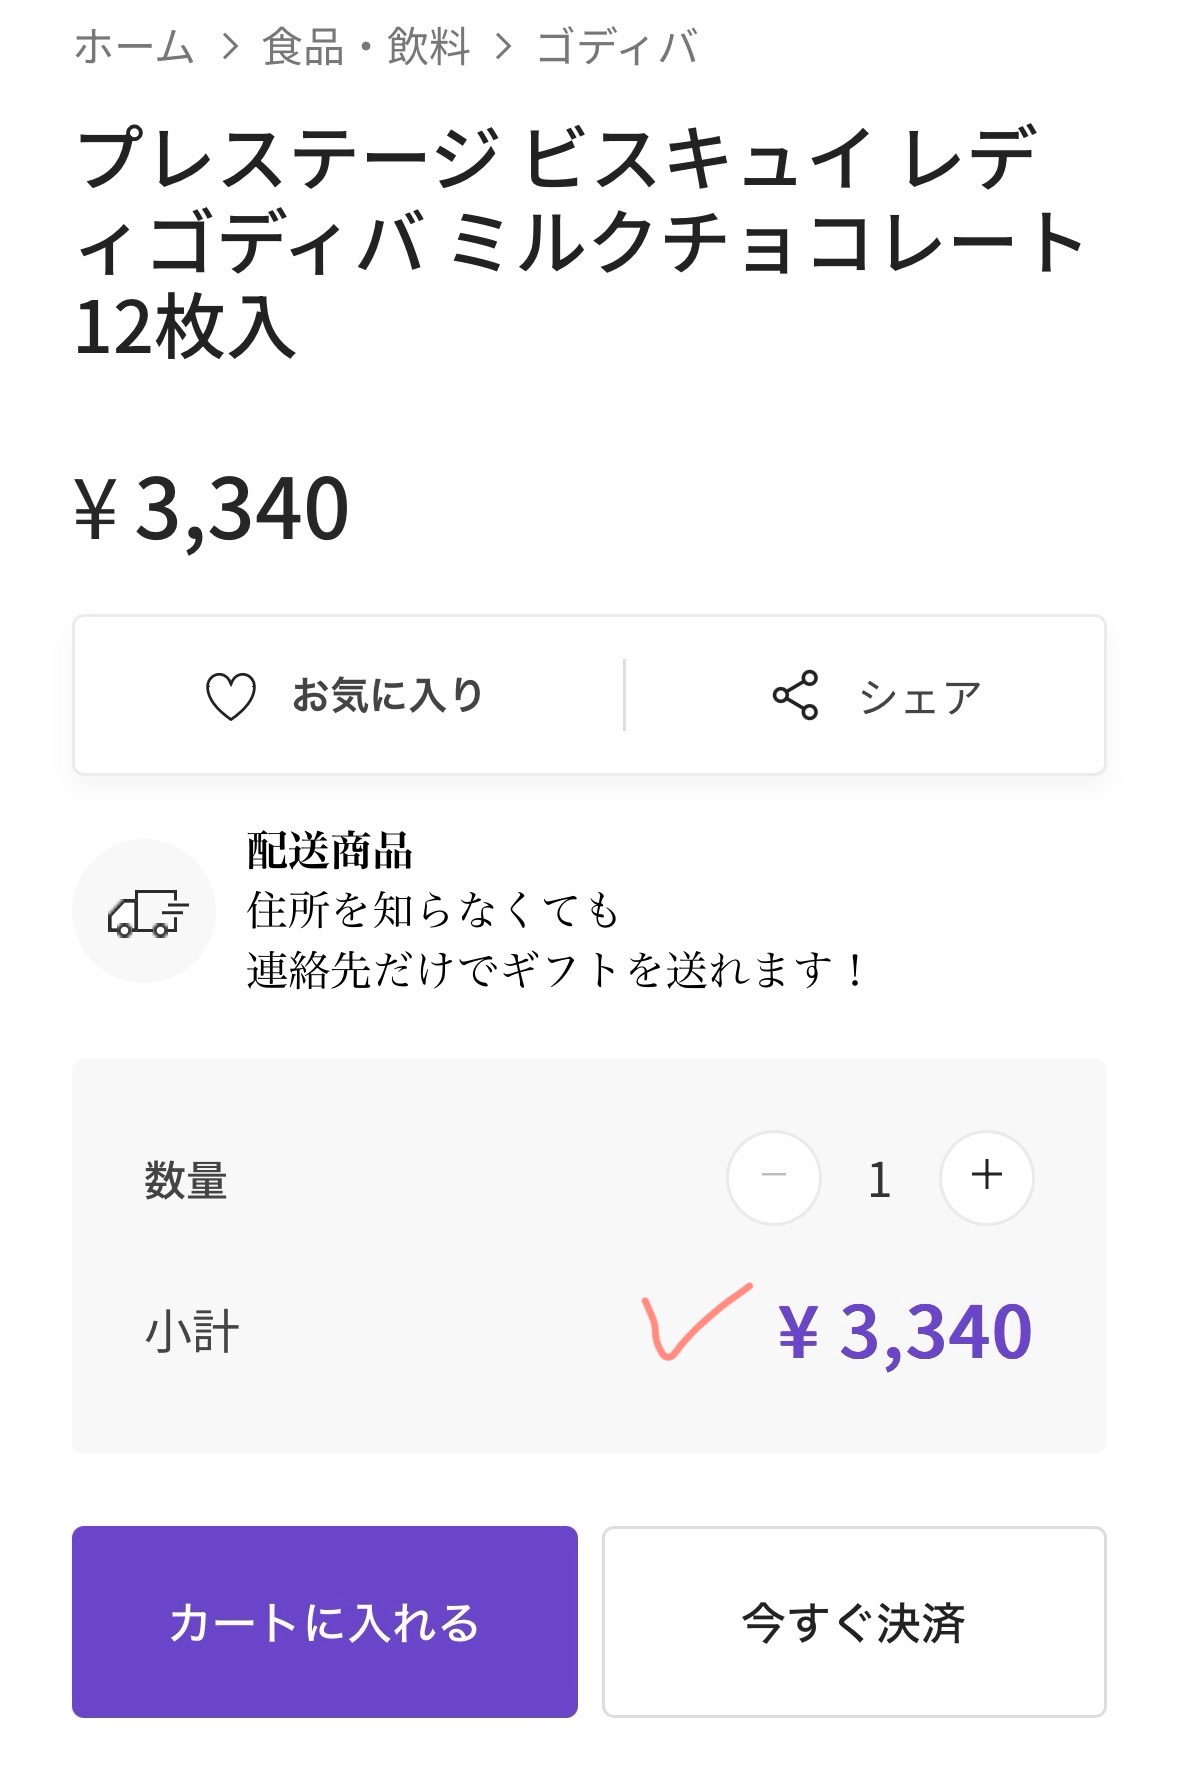Viewport: 1178px width, 1780px height.
Task: Click the chevron before ゴディバ breadcrumb
Action: click(503, 47)
